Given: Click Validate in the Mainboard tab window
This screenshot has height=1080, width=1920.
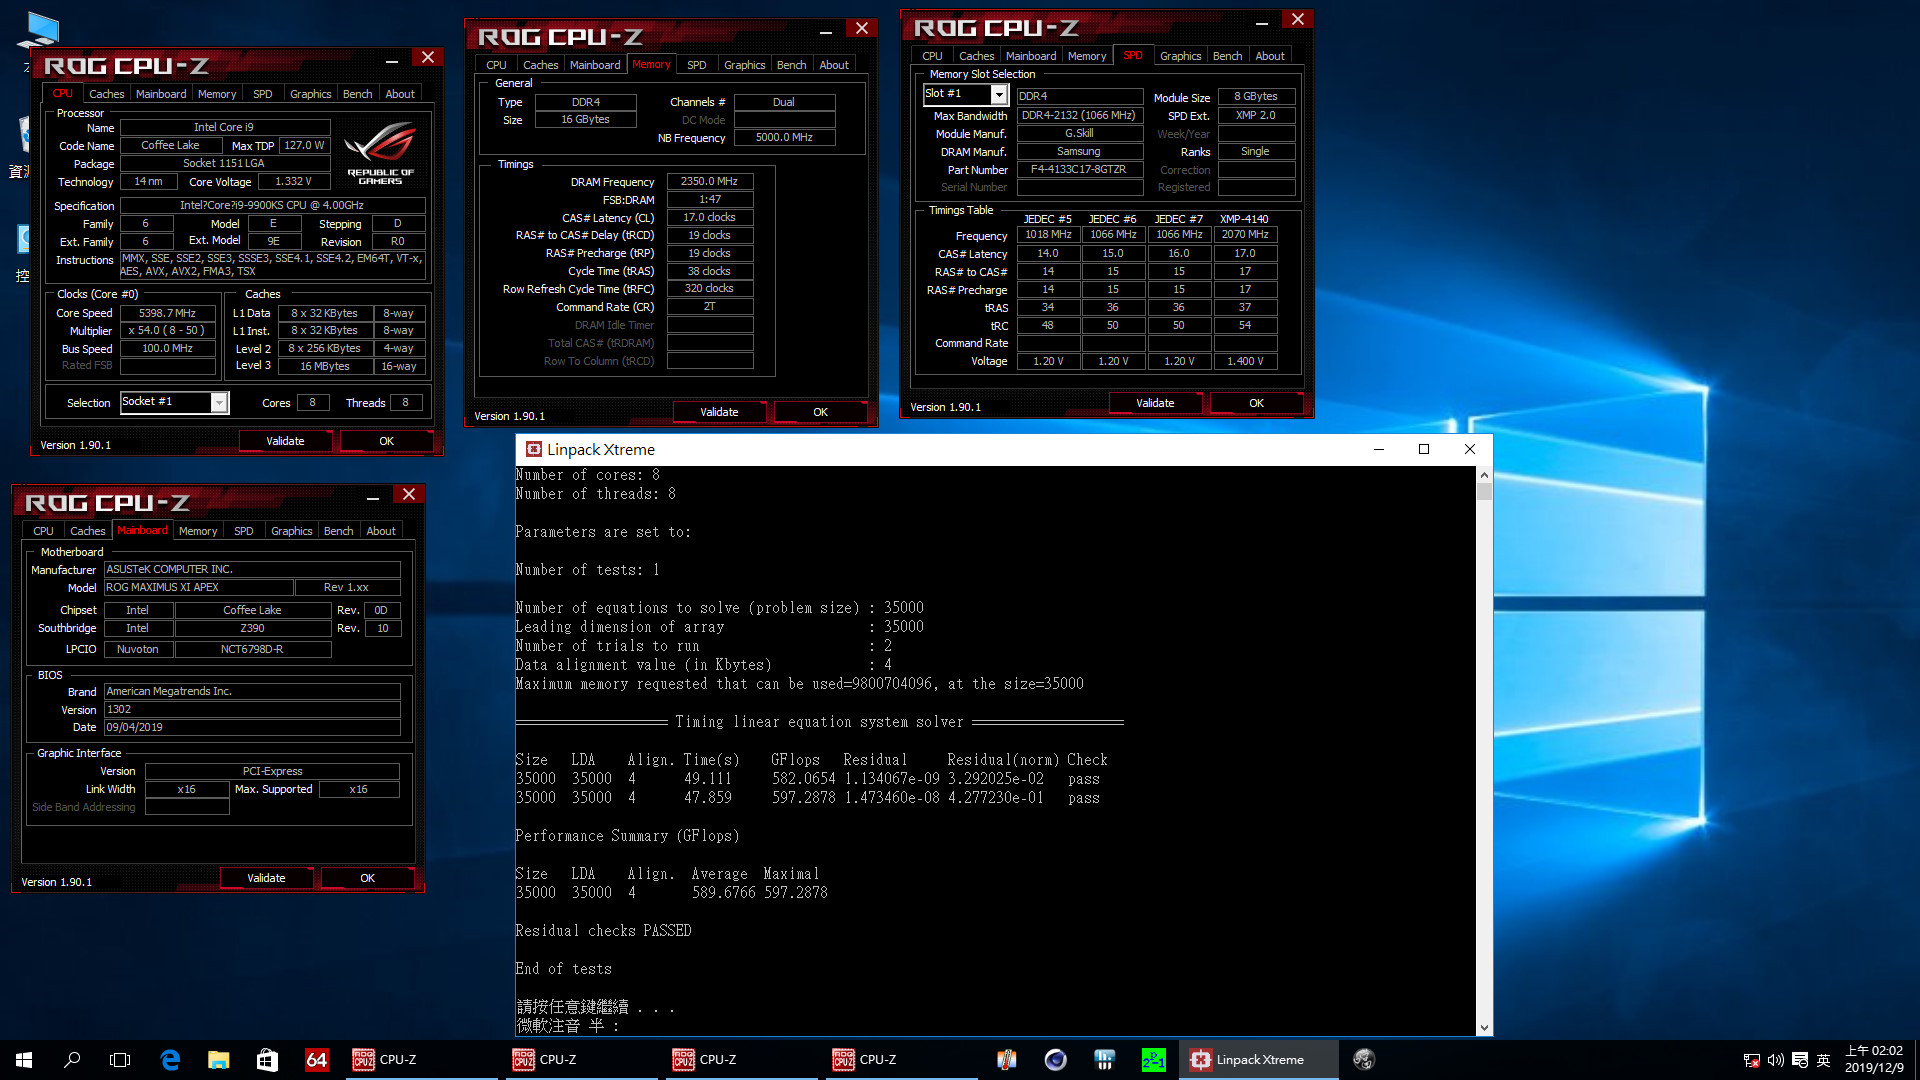Looking at the screenshot, I should click(266, 878).
